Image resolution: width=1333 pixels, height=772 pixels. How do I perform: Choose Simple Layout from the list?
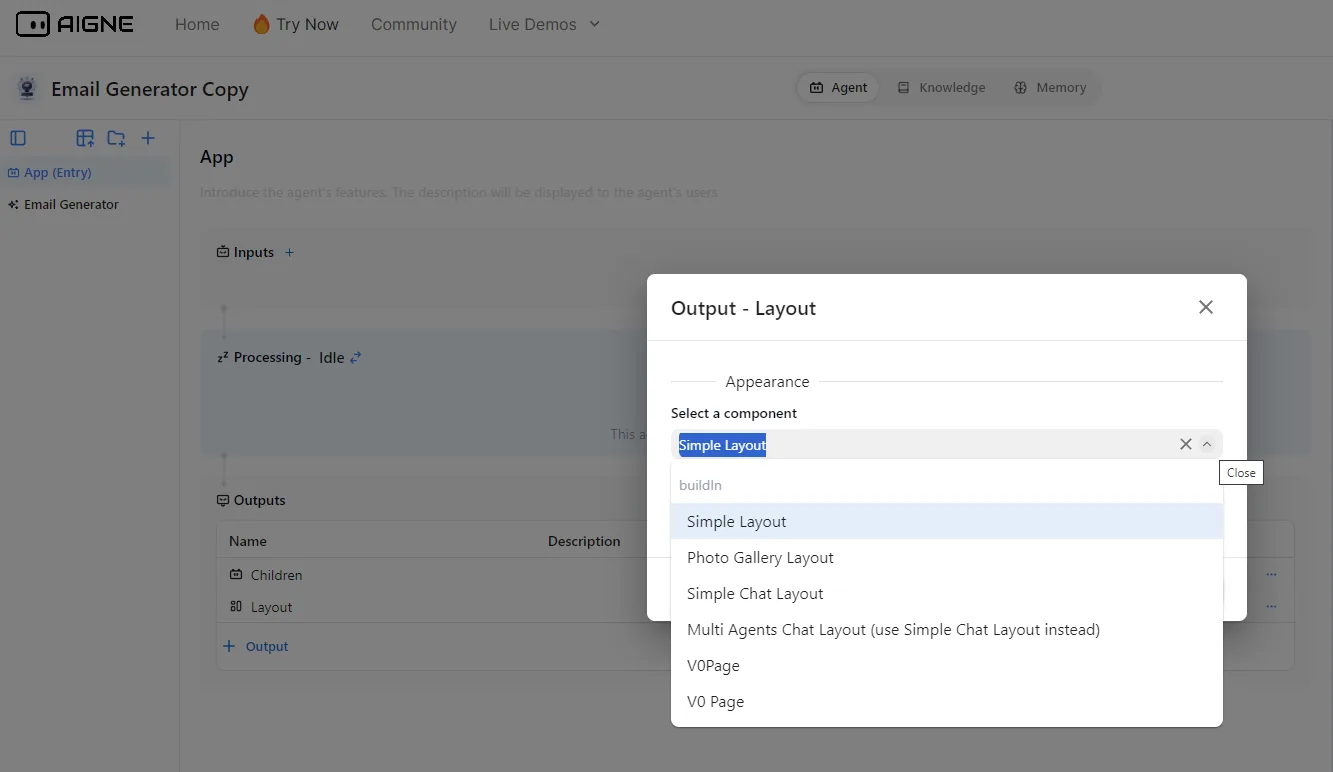point(946,521)
